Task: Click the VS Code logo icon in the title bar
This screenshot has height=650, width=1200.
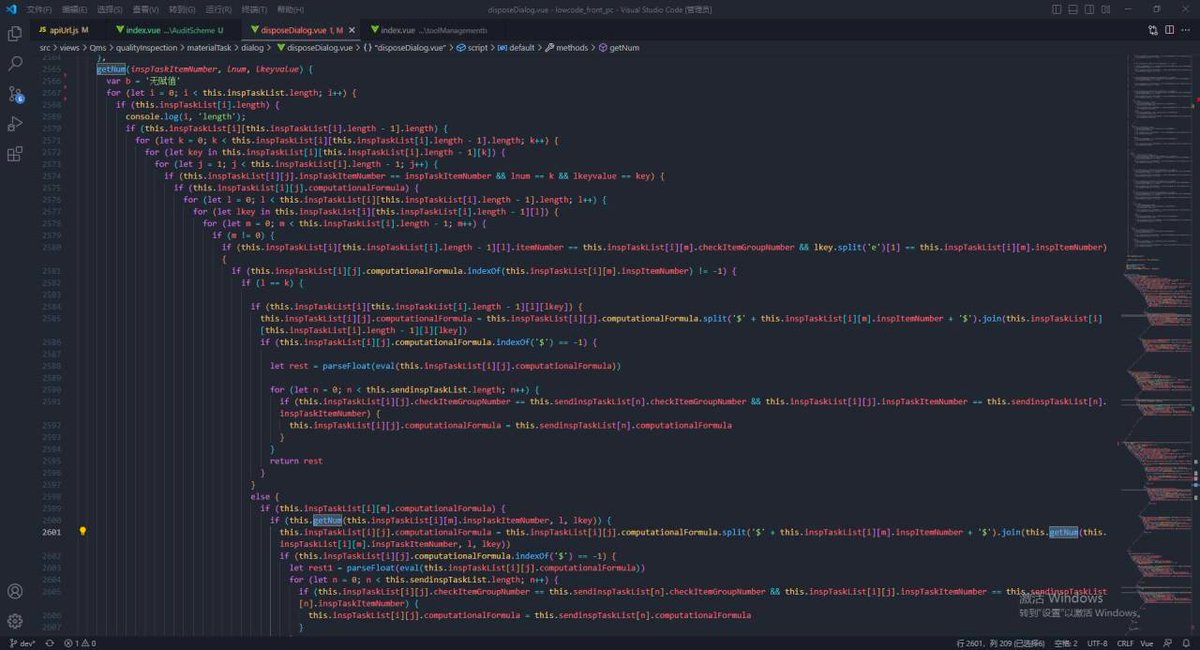Action: click(x=11, y=9)
